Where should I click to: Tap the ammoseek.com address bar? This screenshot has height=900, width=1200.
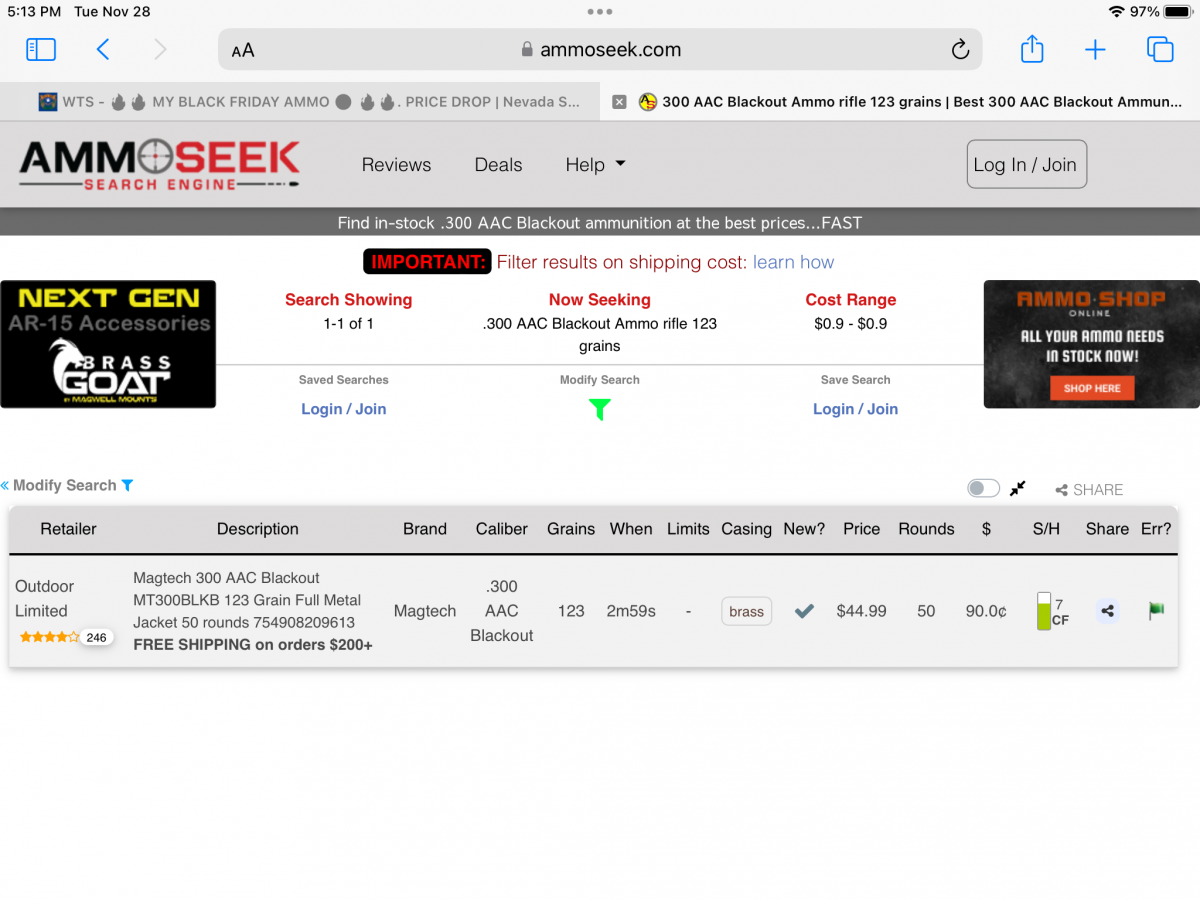click(x=600, y=49)
